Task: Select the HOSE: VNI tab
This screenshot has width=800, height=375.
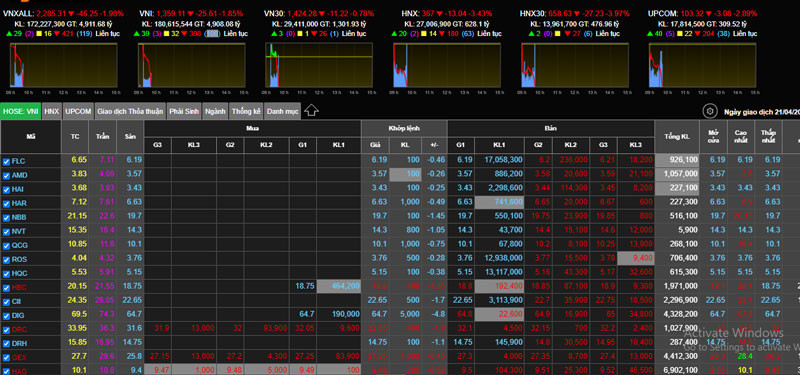Action: pos(20,111)
